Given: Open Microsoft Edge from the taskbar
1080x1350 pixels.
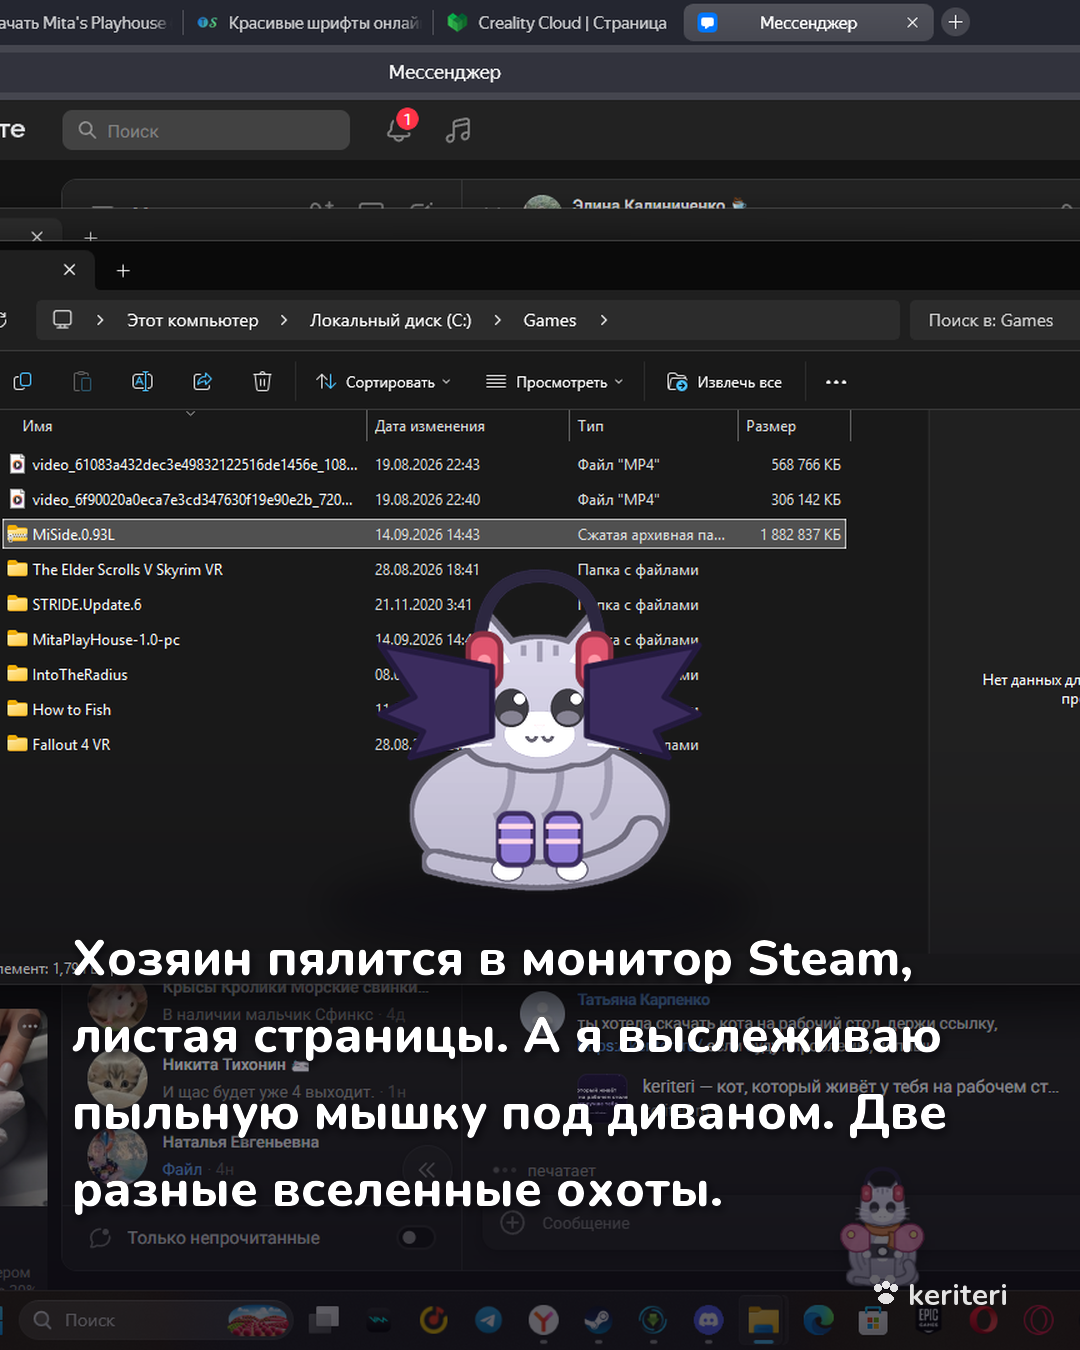Looking at the screenshot, I should 818,1321.
